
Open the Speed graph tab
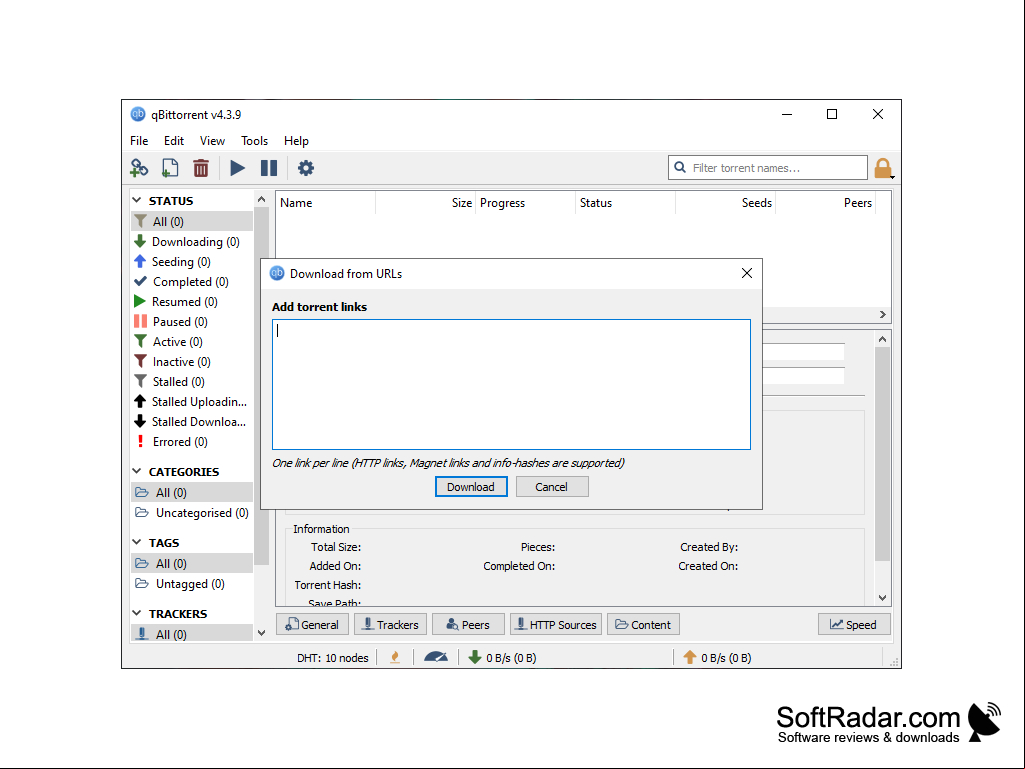coord(854,624)
